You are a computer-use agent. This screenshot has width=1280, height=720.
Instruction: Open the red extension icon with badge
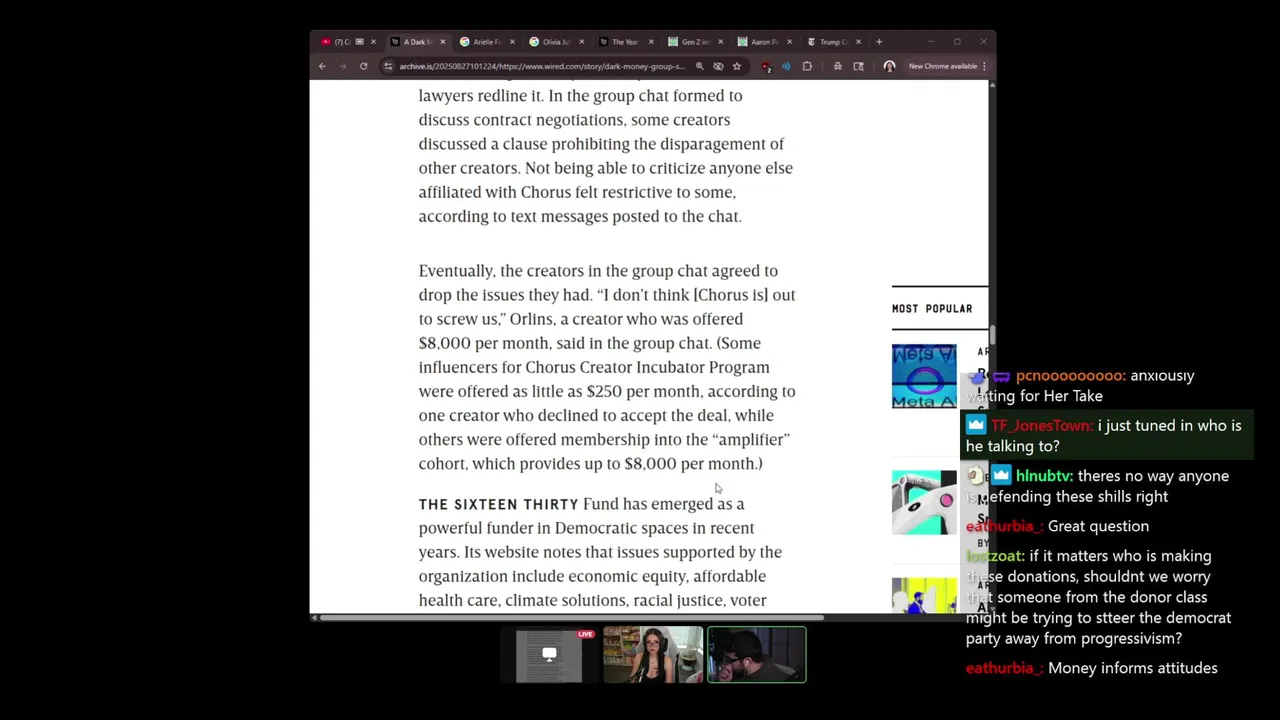click(x=766, y=67)
